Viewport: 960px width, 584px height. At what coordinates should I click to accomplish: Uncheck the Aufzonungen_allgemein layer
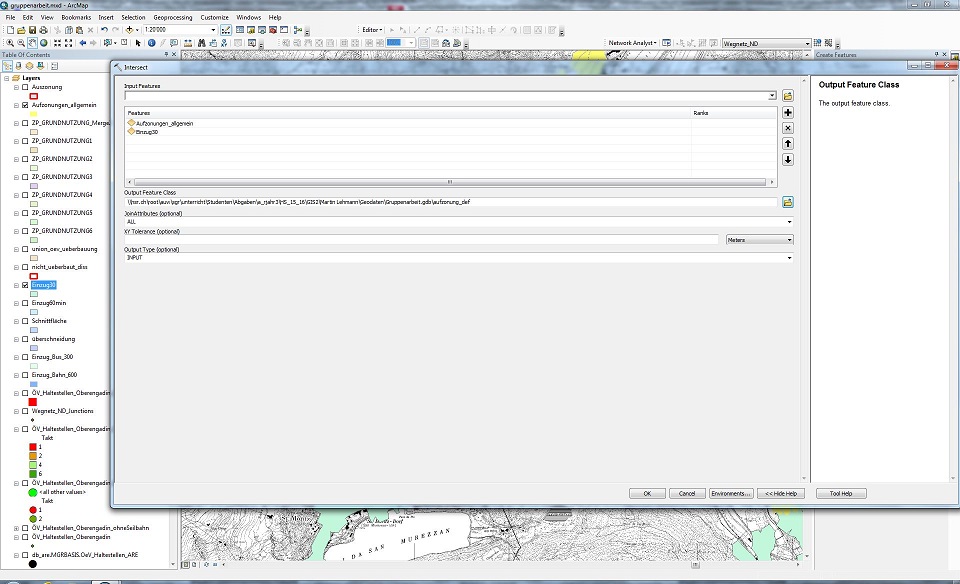[x=25, y=105]
